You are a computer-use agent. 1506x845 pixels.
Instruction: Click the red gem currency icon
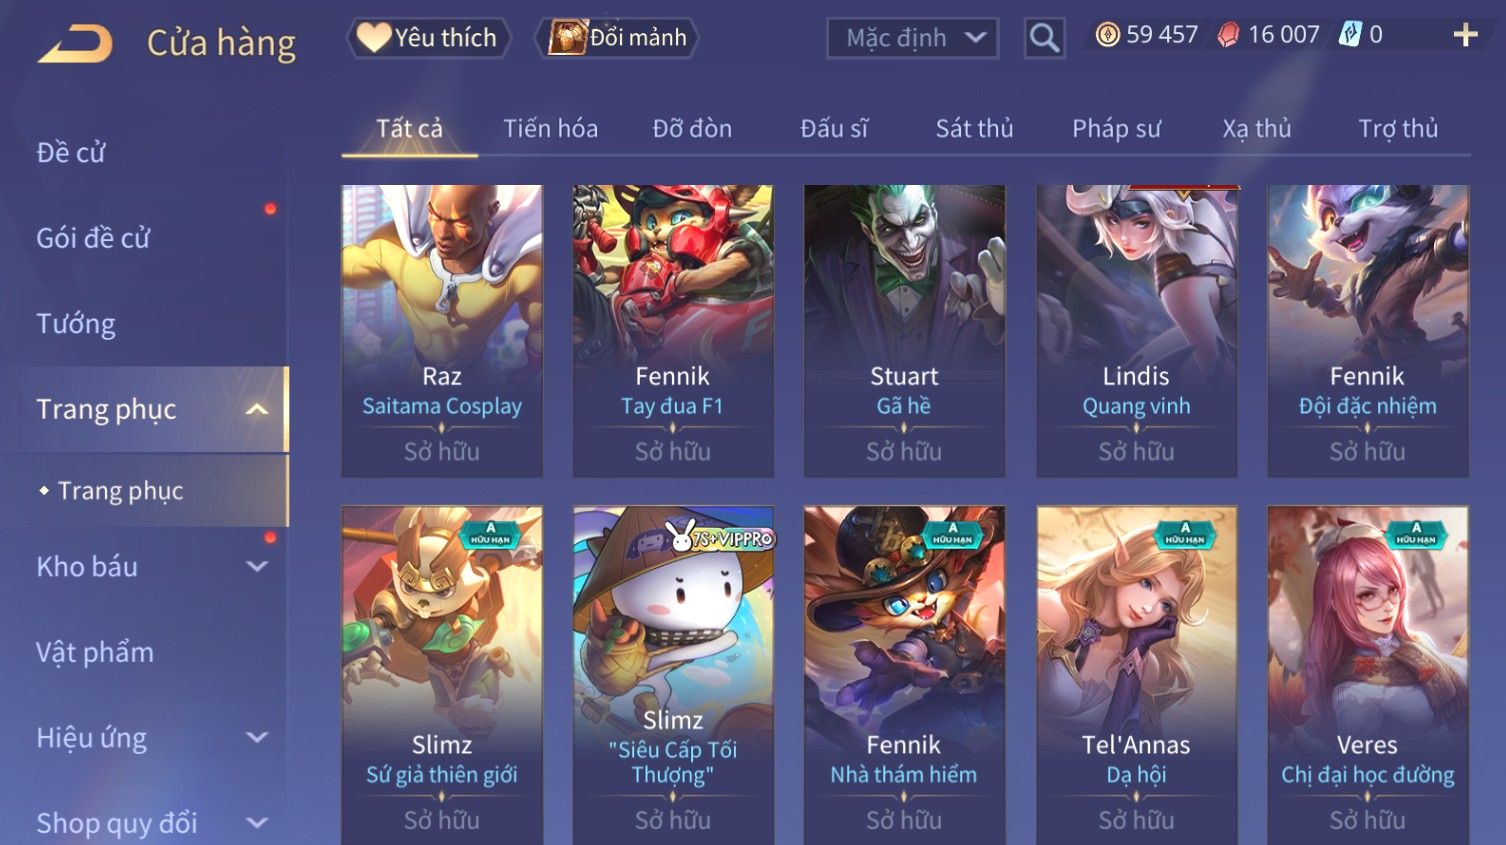coord(1228,35)
